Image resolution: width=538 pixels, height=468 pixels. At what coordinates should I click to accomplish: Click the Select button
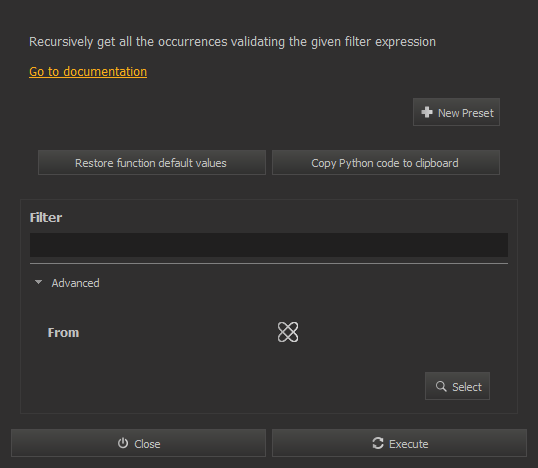click(457, 386)
